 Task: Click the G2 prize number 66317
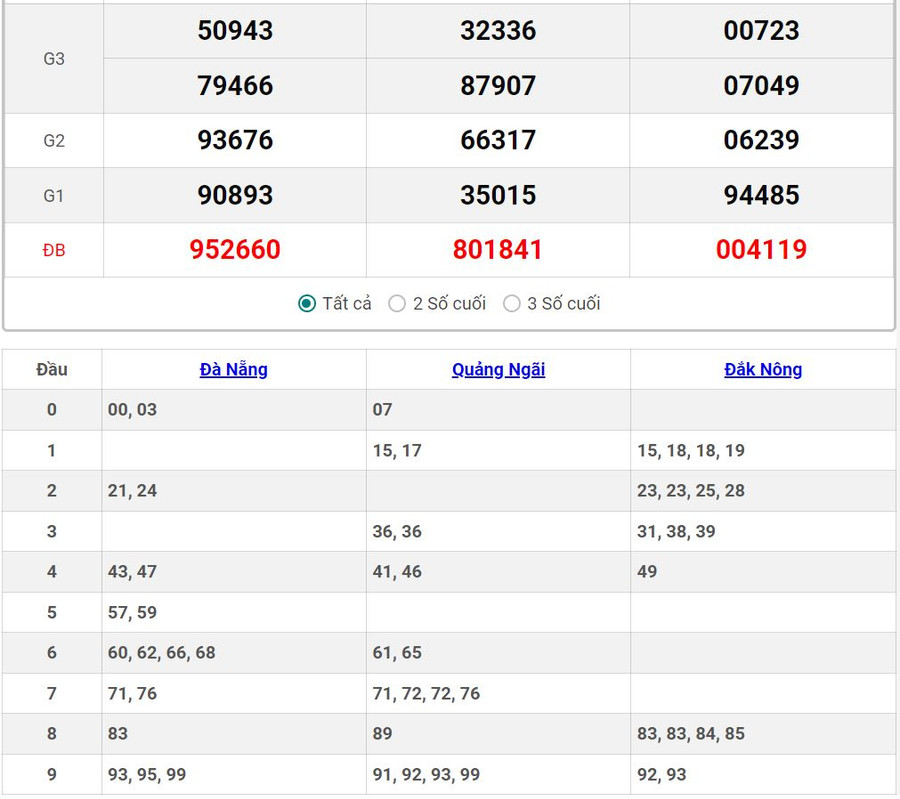tap(498, 140)
